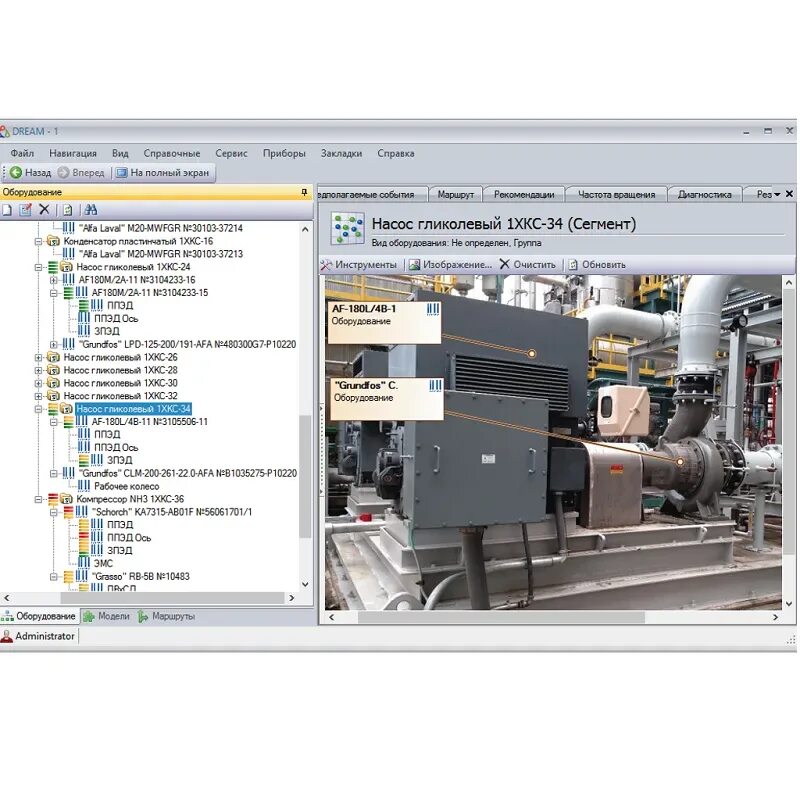800x800 pixels.
Task: Click the binoculars search icon
Action: click(91, 210)
